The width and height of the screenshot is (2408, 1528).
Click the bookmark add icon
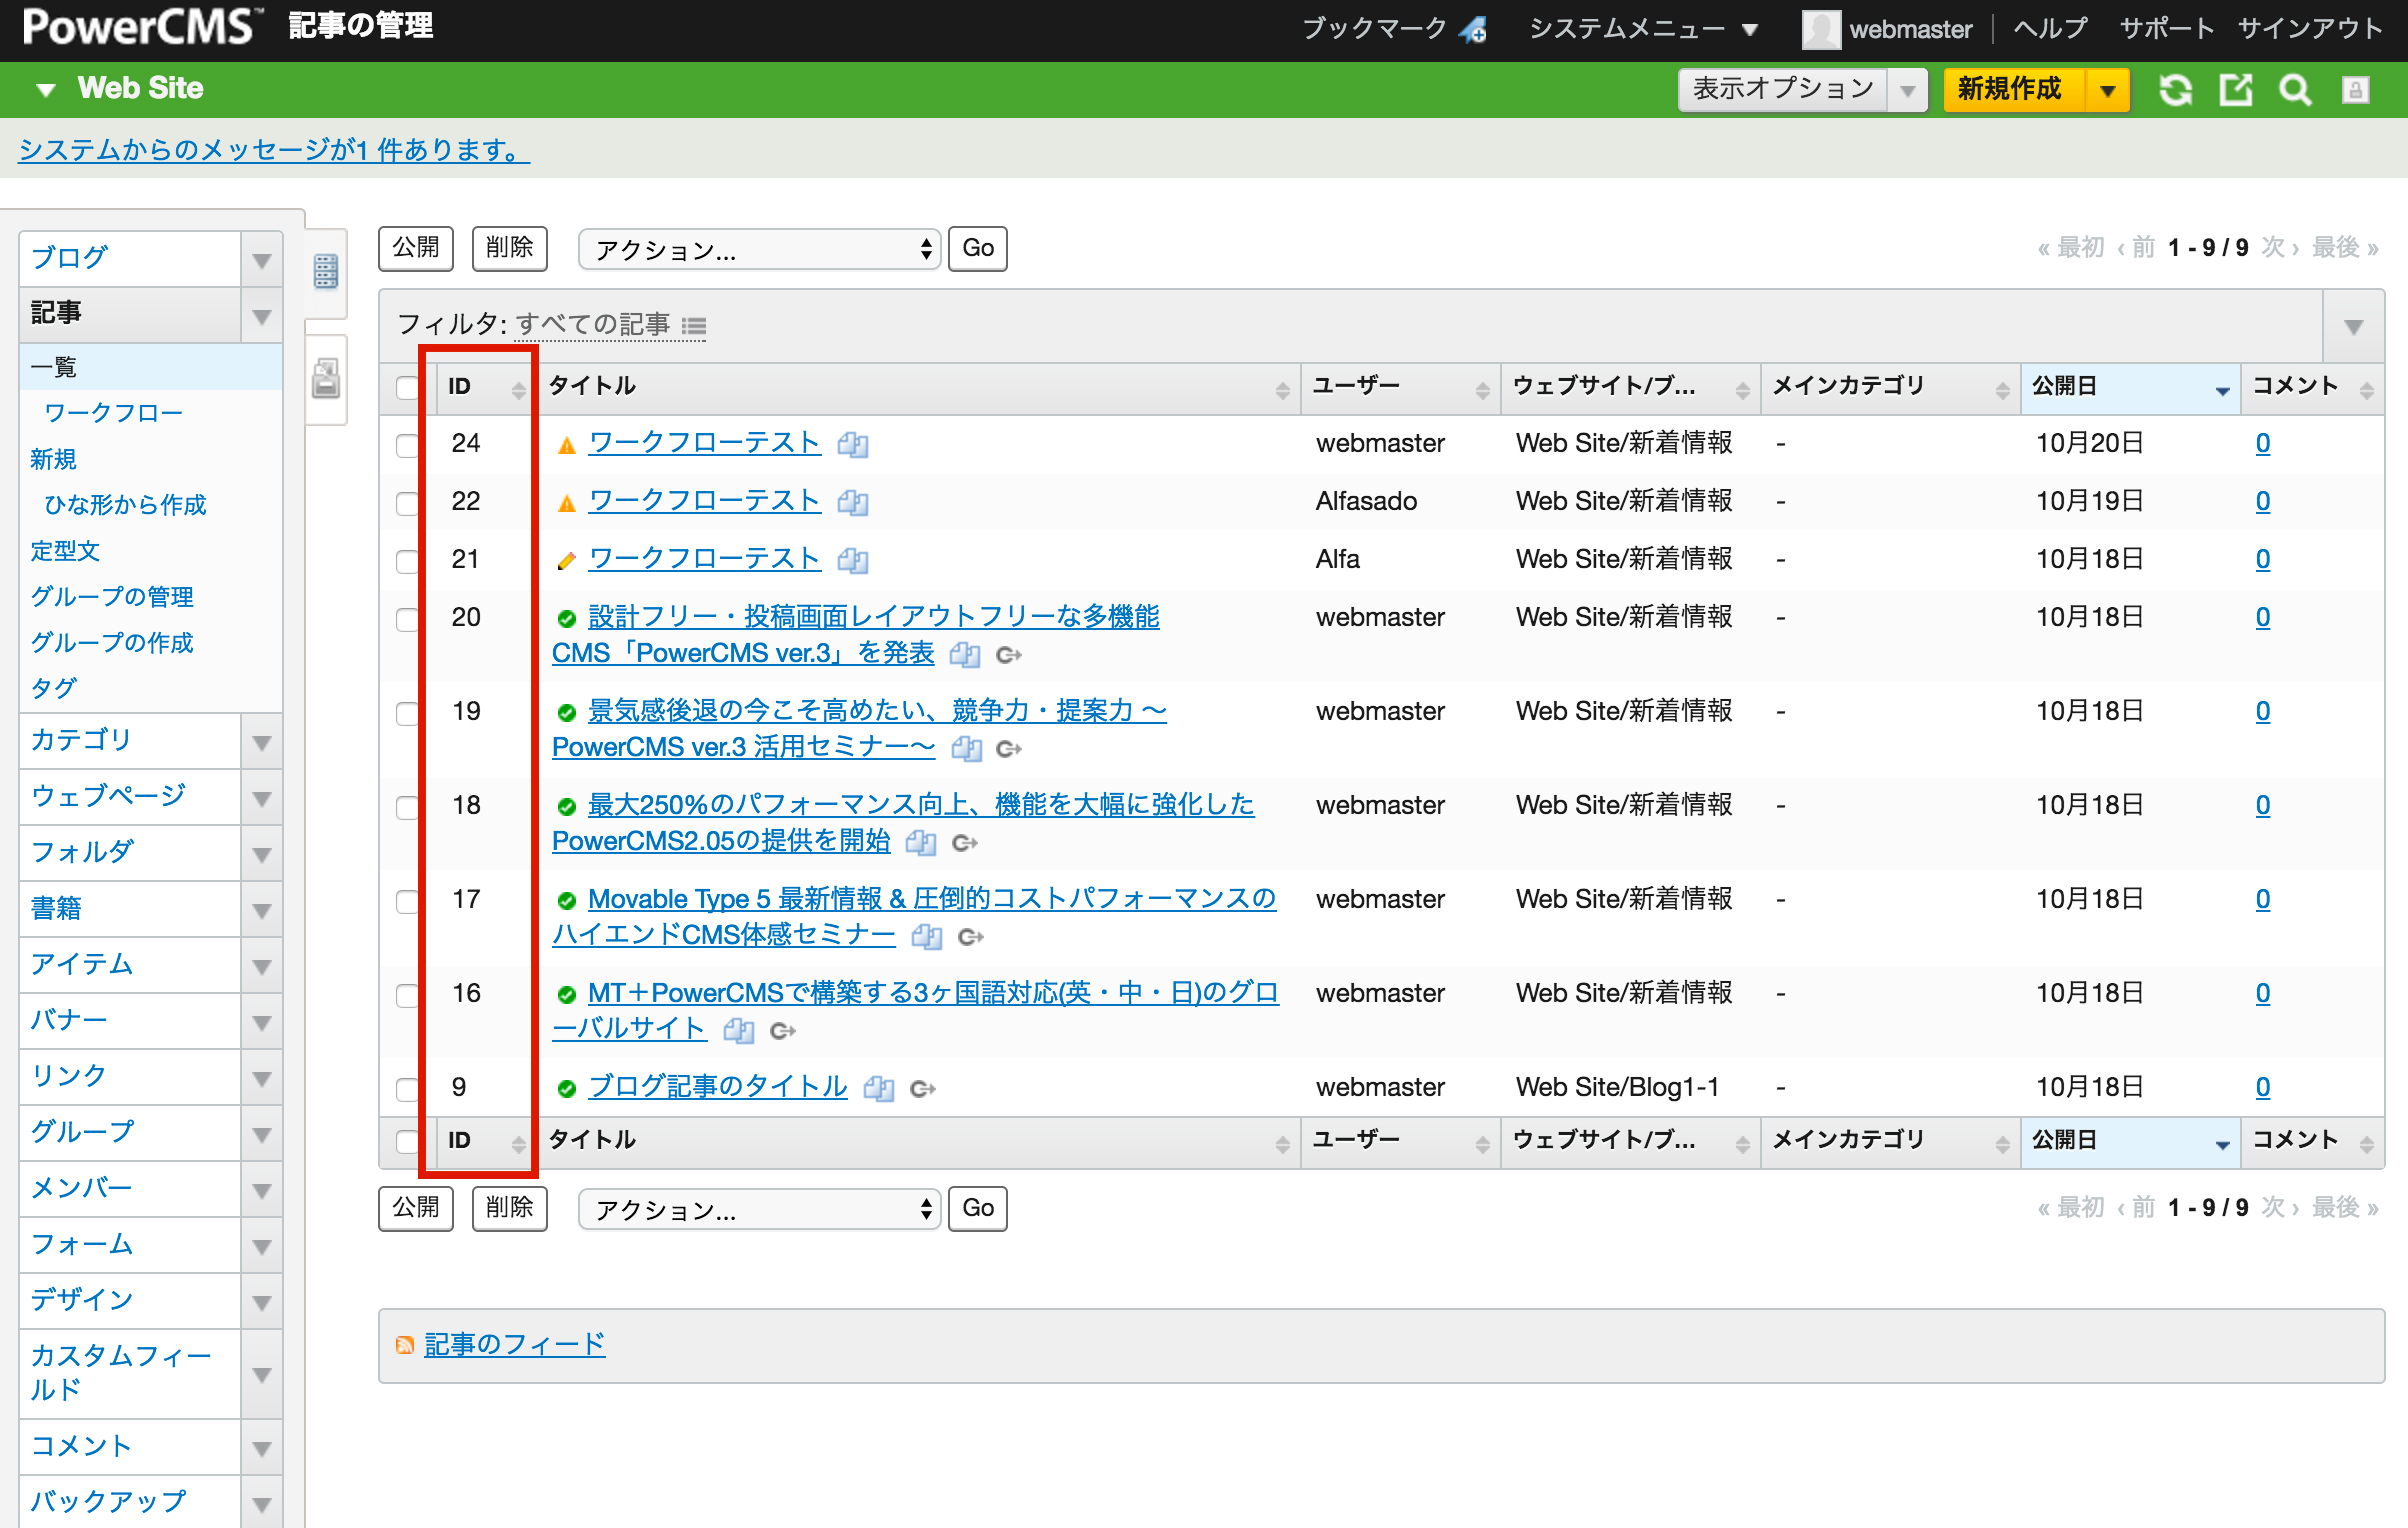click(1473, 30)
